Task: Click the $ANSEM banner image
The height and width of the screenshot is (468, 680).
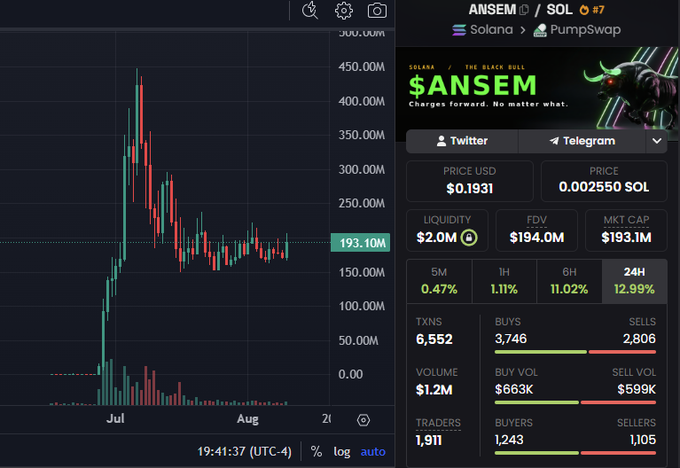Action: click(x=537, y=88)
